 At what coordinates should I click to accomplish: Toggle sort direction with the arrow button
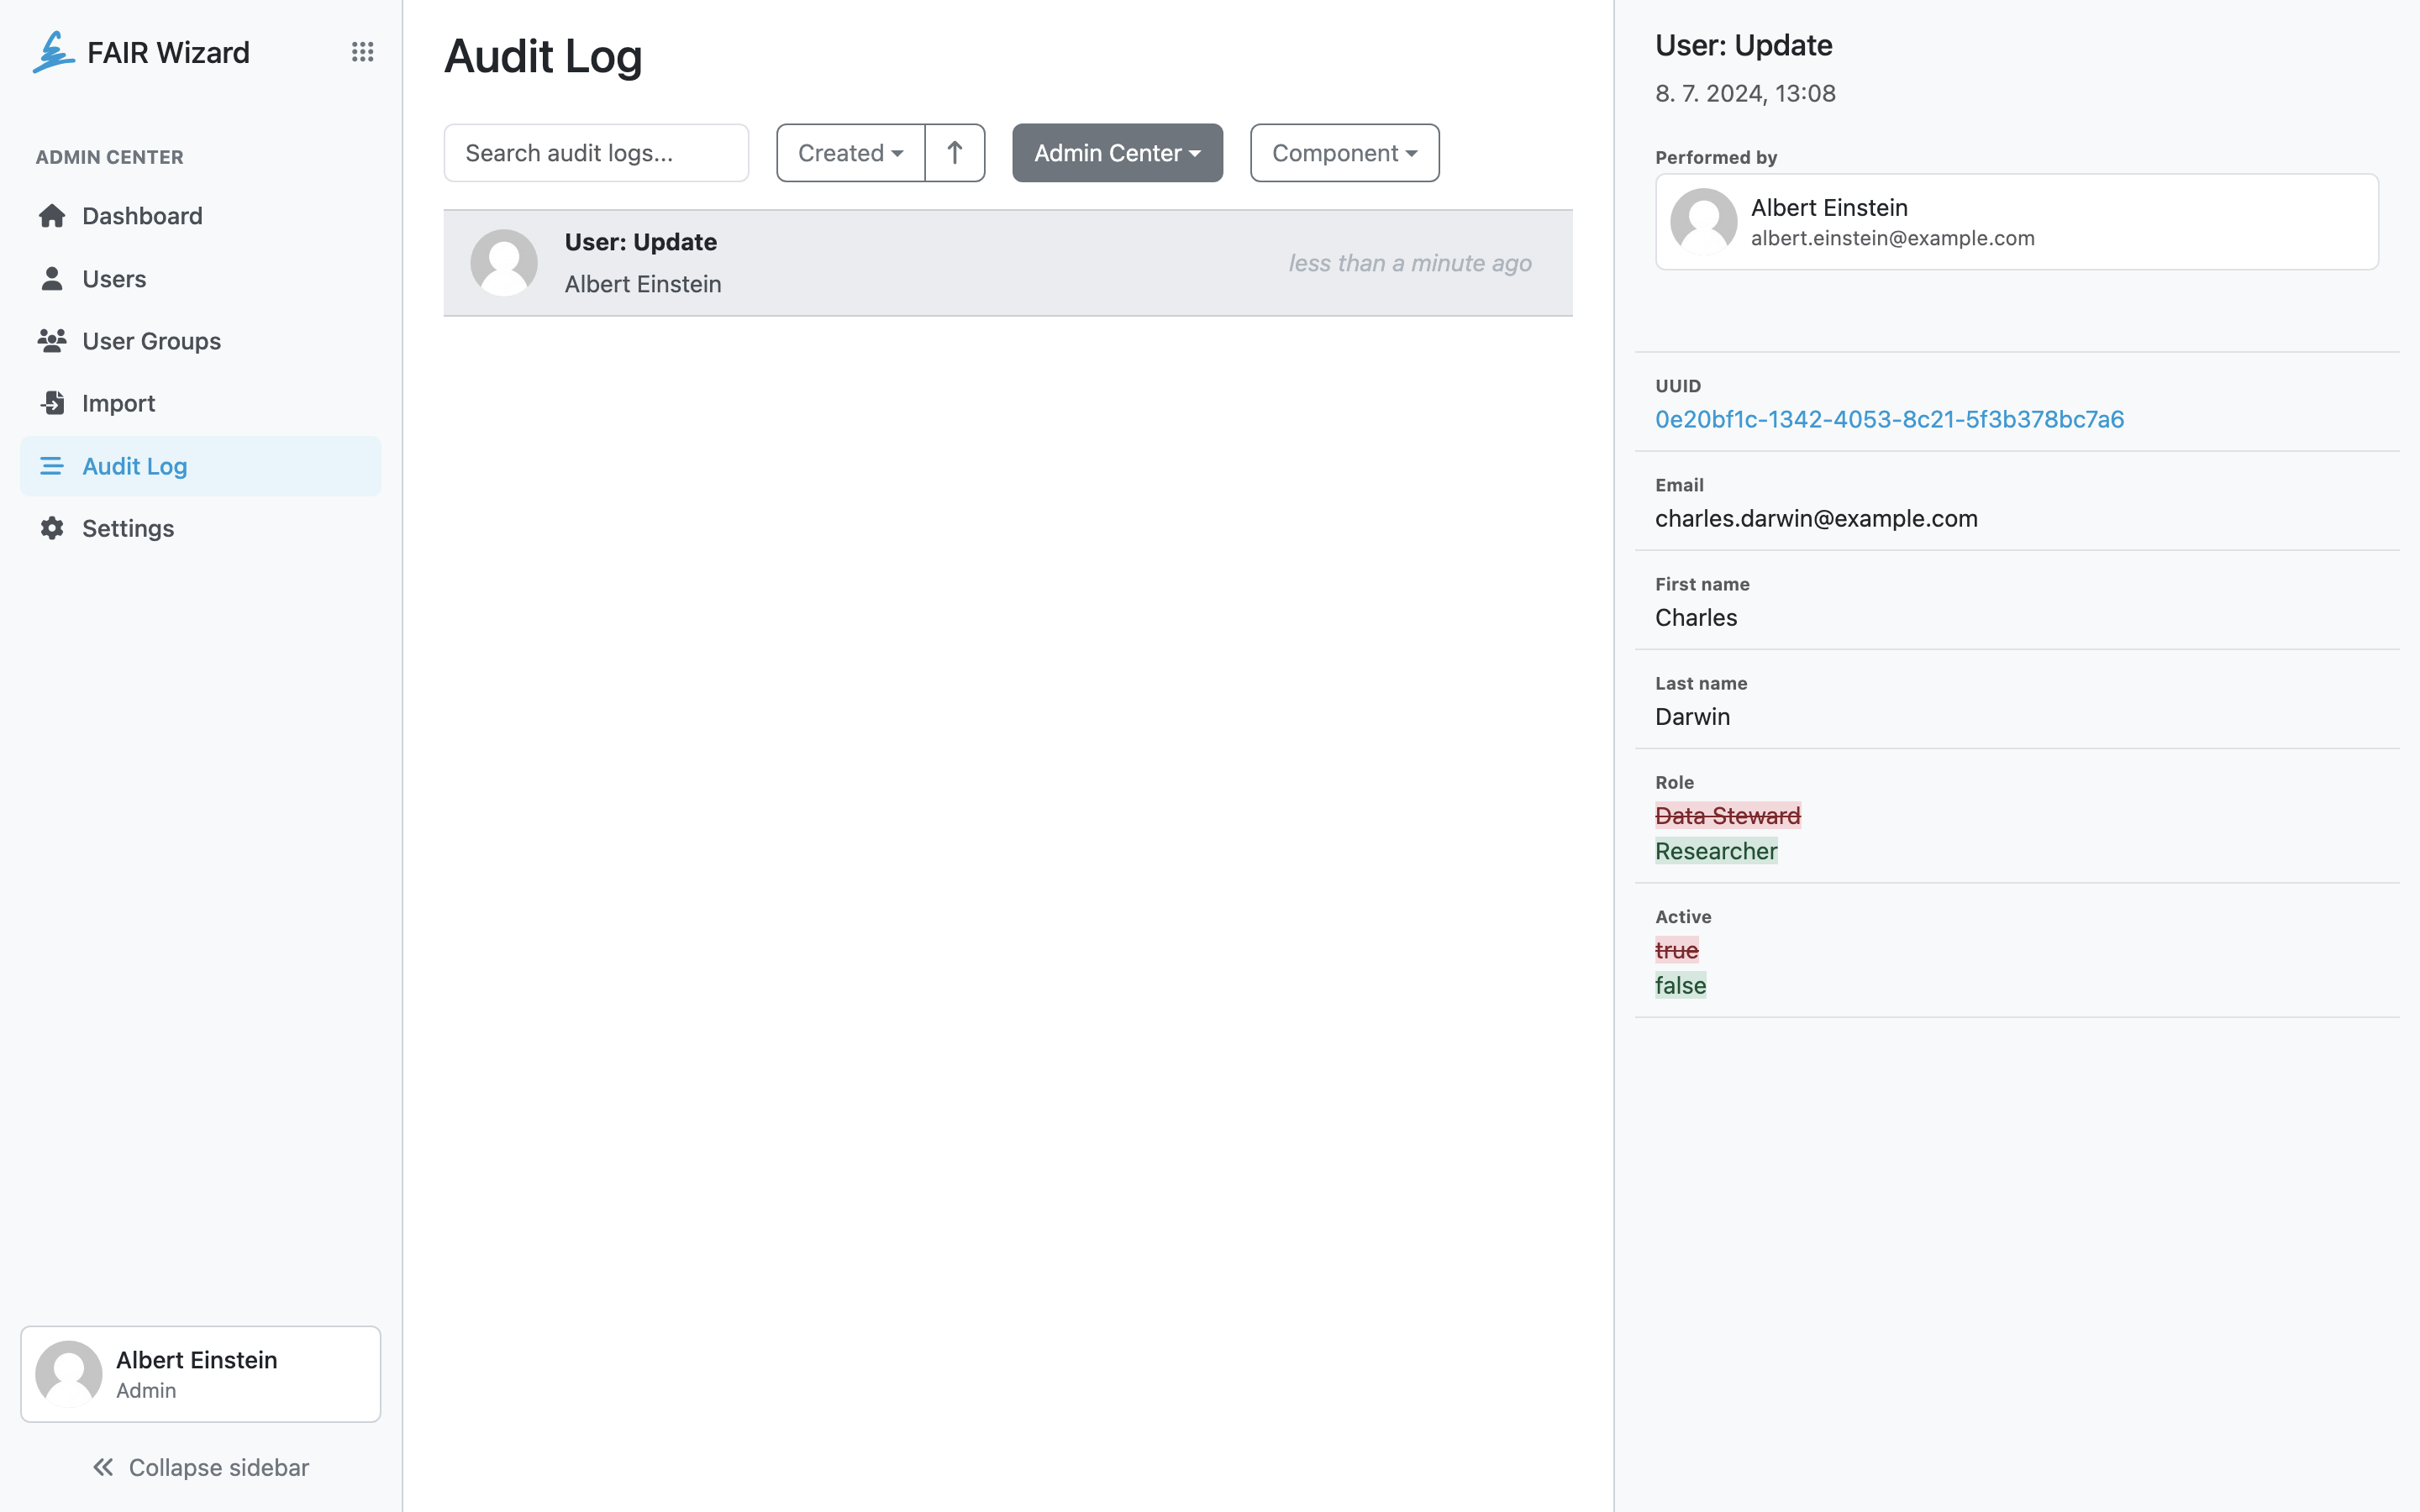[x=955, y=153]
